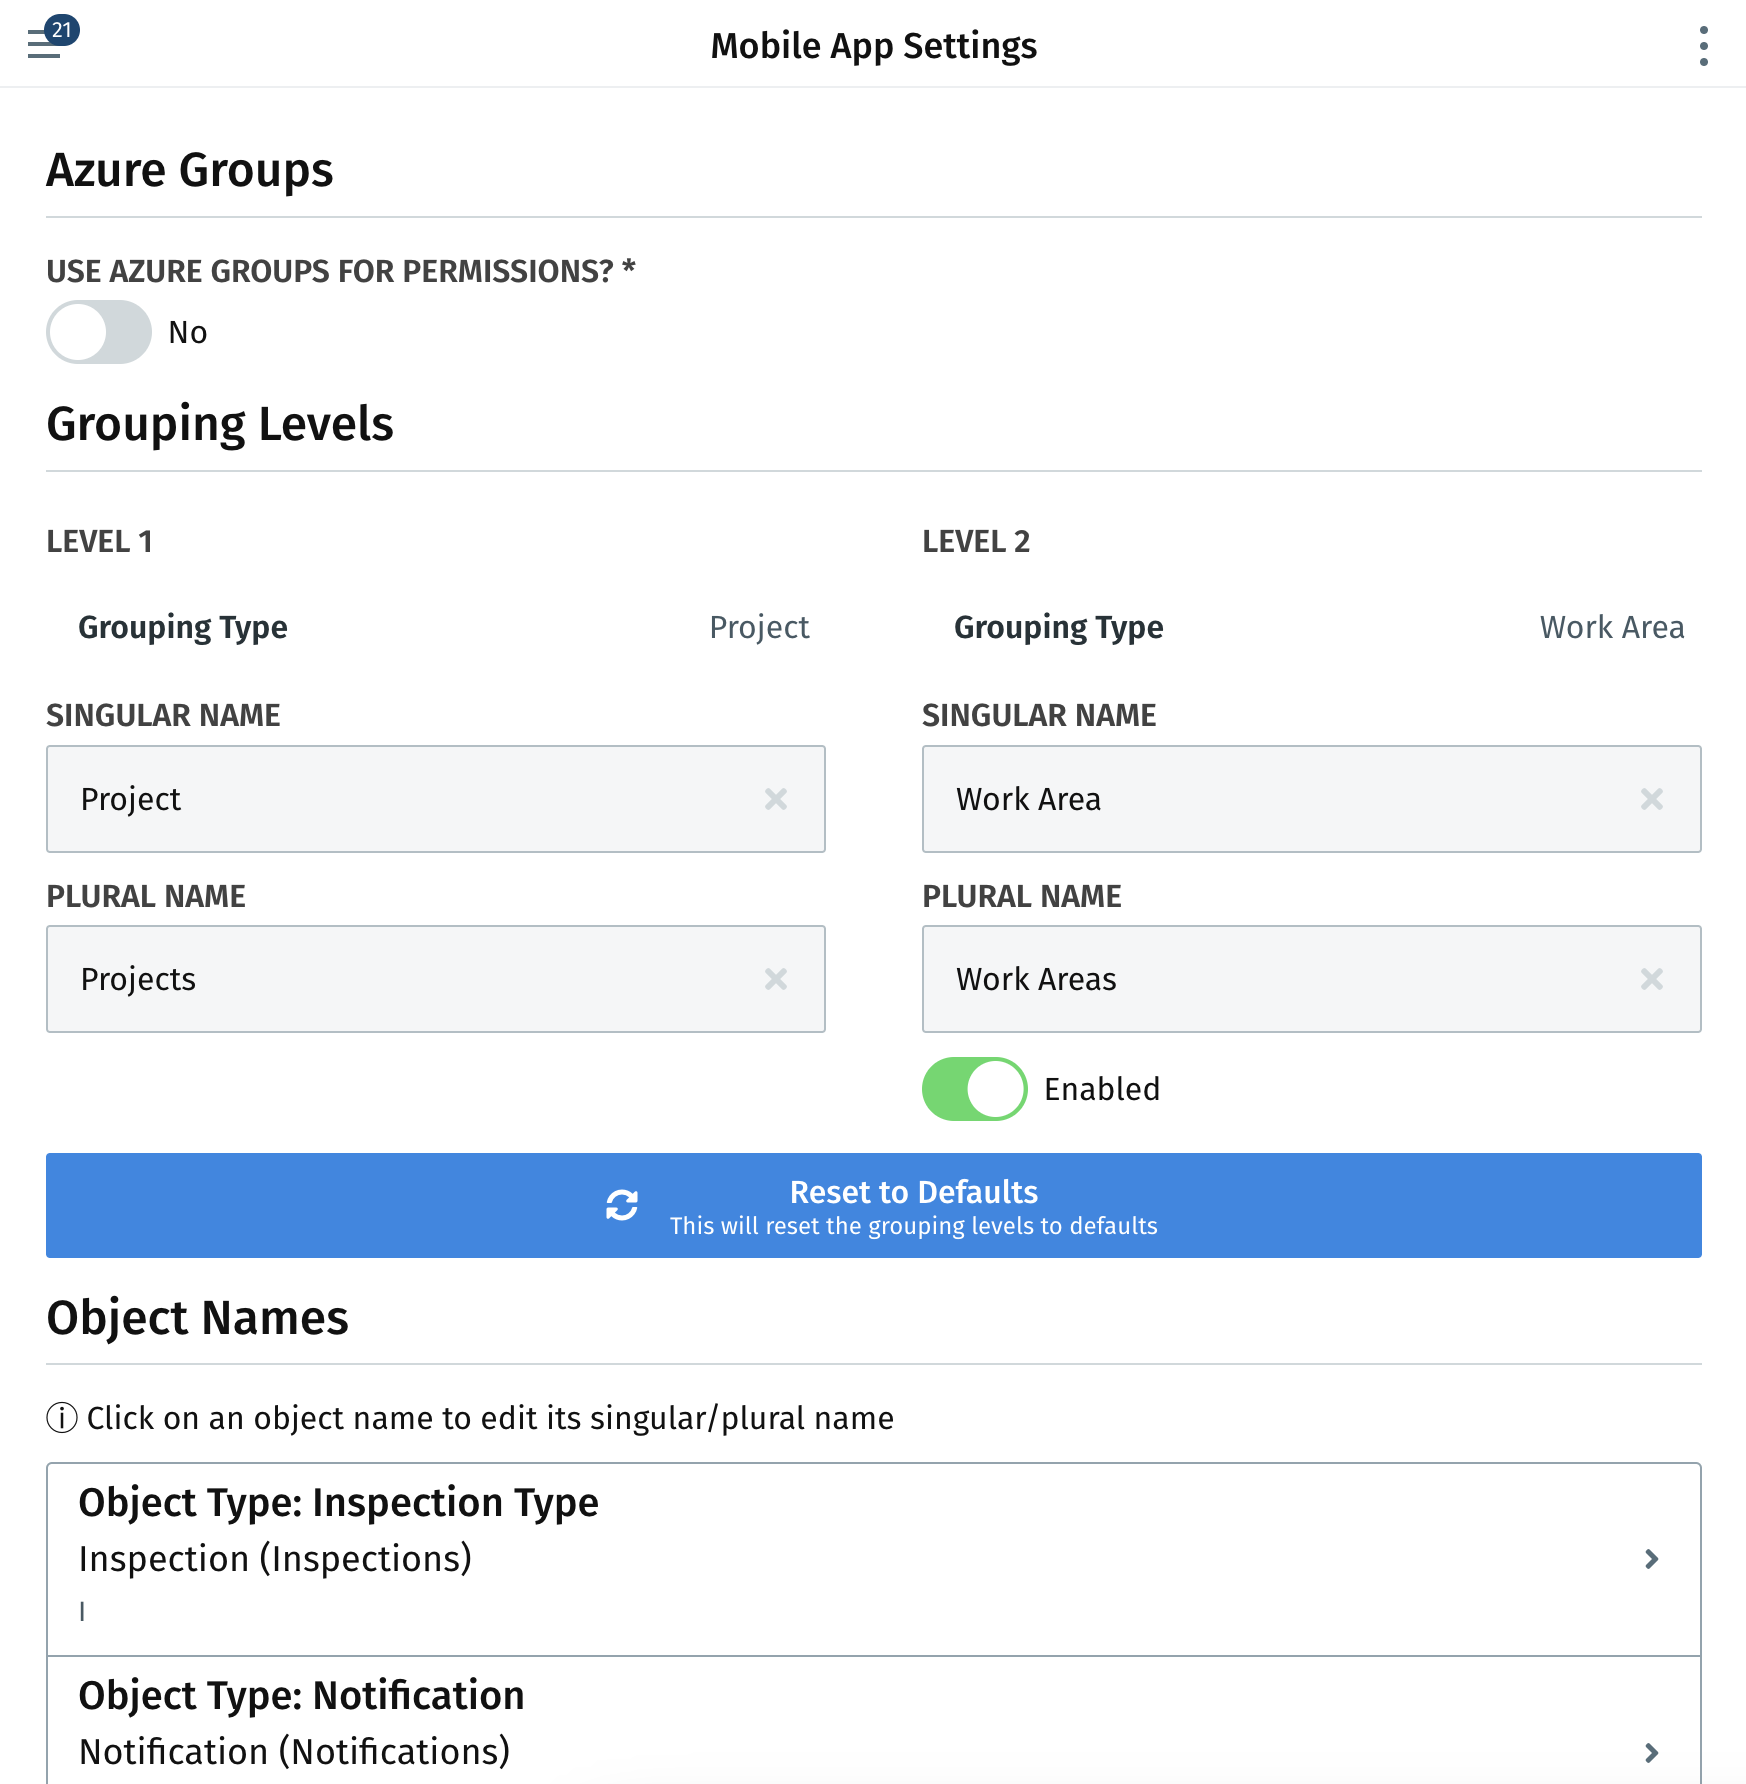Disable the Level 2 Enabled toggle
Screen dimensions: 1746x1784
(974, 1089)
